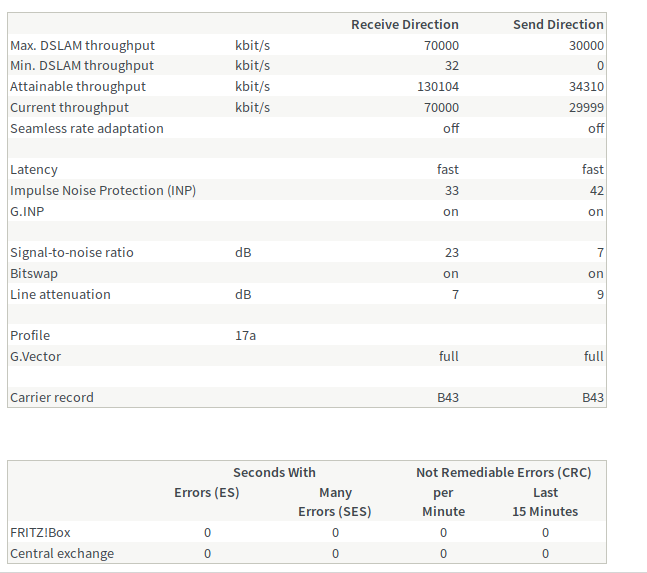Select the Signal-to-noise receive value 23
647x573 pixels.
pos(451,253)
